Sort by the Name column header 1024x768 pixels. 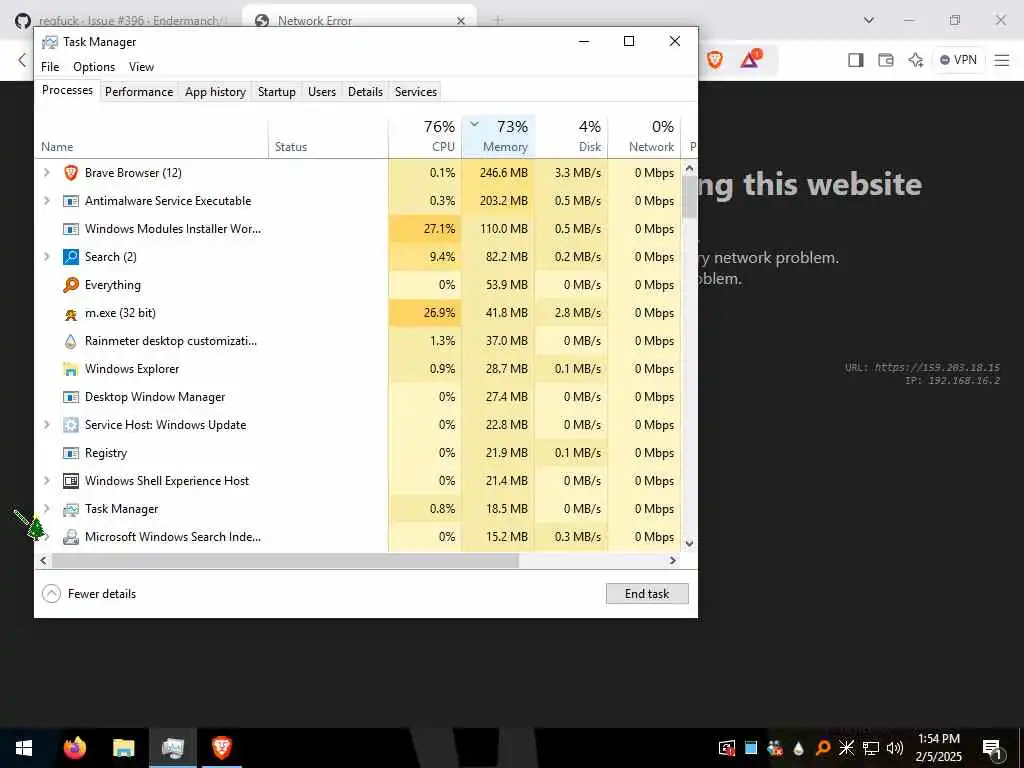point(152,136)
